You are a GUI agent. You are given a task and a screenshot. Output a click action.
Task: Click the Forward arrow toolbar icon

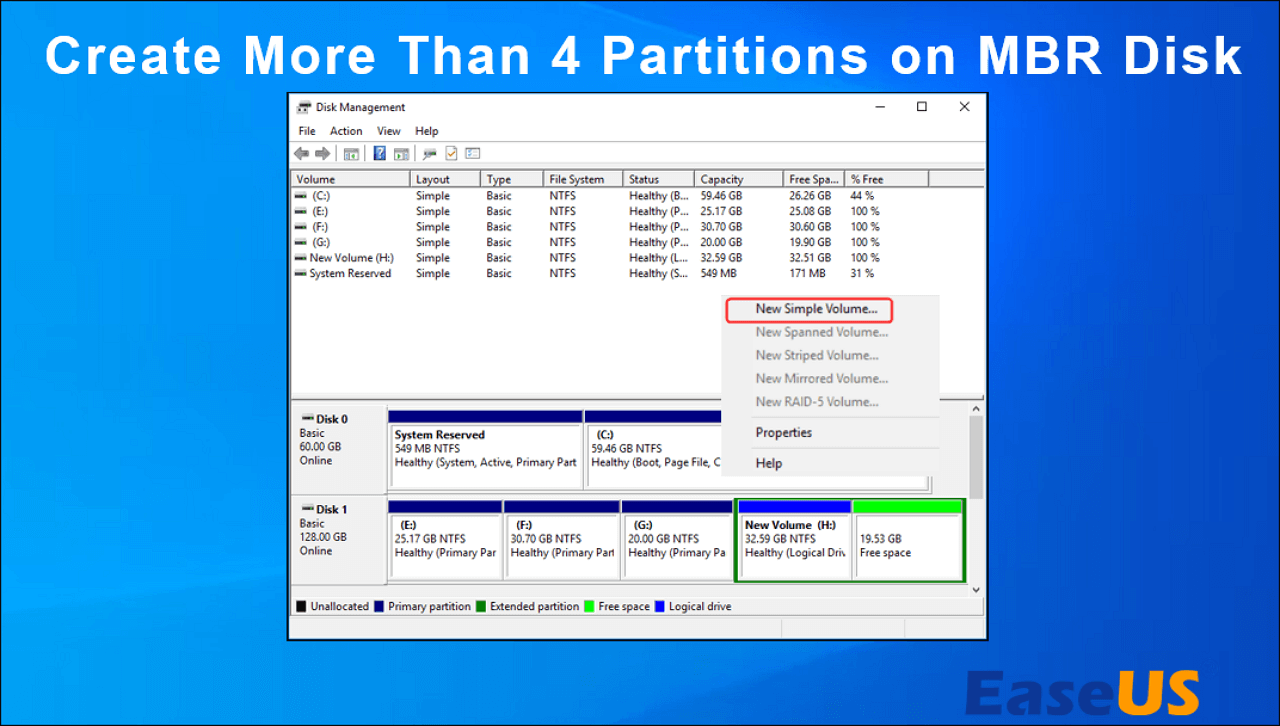click(322, 153)
